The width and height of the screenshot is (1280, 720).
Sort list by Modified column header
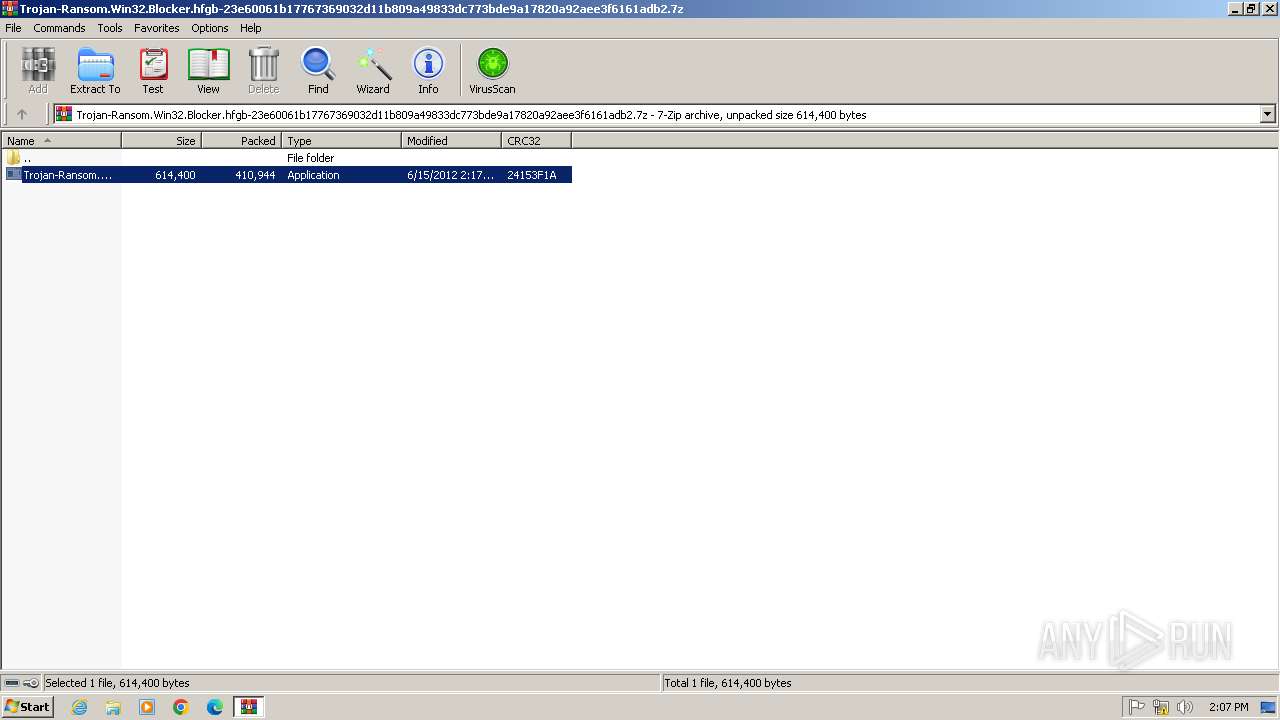(x=451, y=141)
